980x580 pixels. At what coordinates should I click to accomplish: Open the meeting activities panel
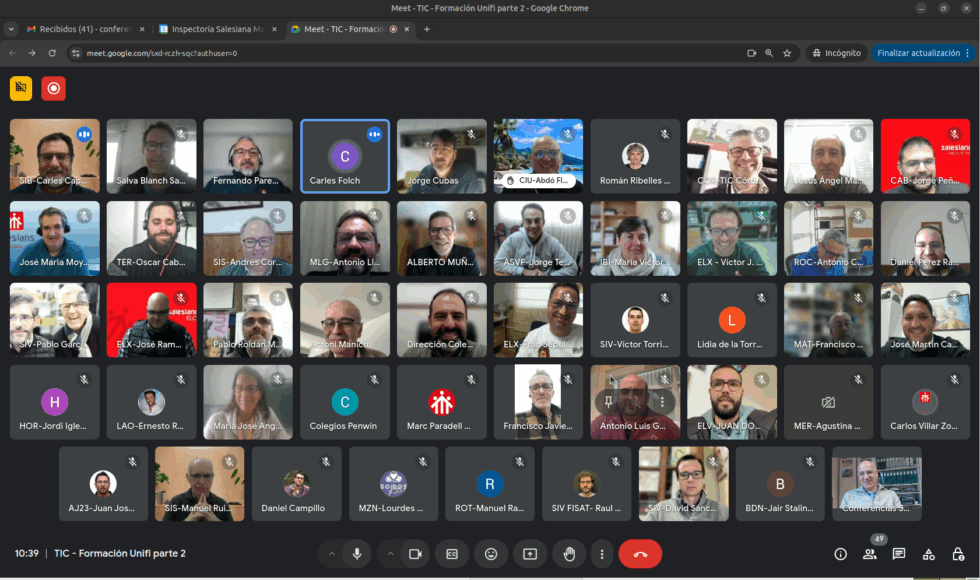pyautogui.click(x=928, y=554)
